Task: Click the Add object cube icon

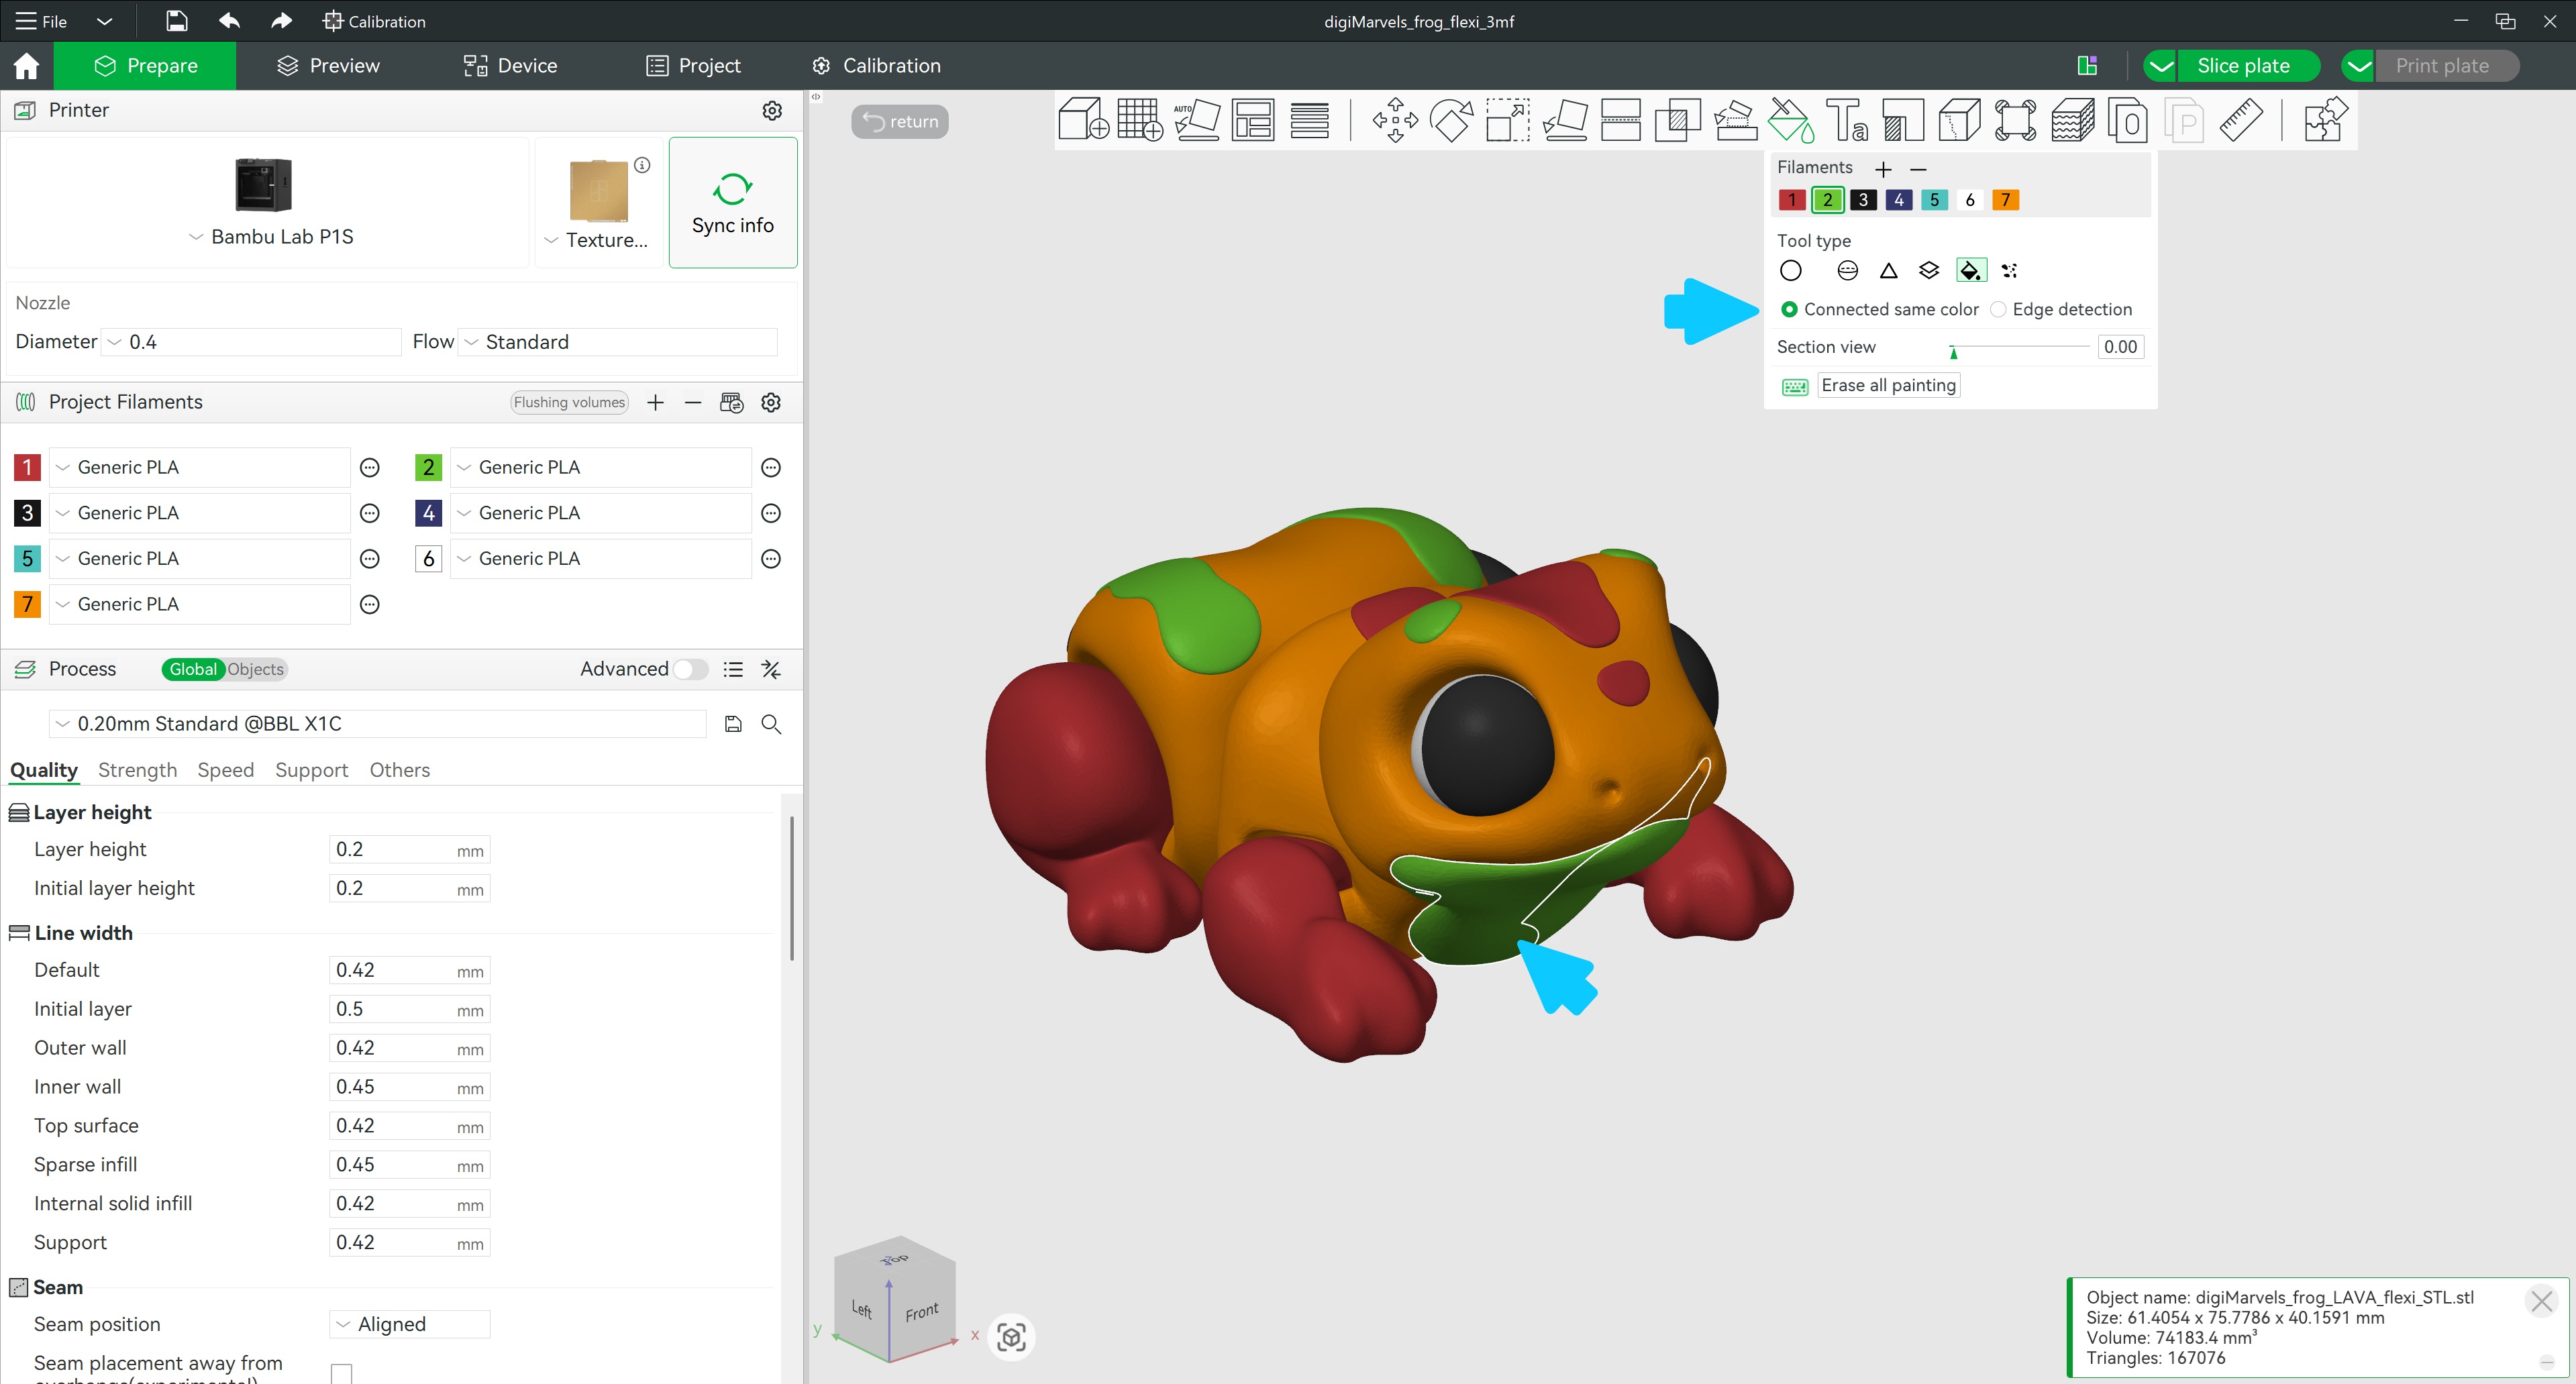Action: (x=1083, y=120)
